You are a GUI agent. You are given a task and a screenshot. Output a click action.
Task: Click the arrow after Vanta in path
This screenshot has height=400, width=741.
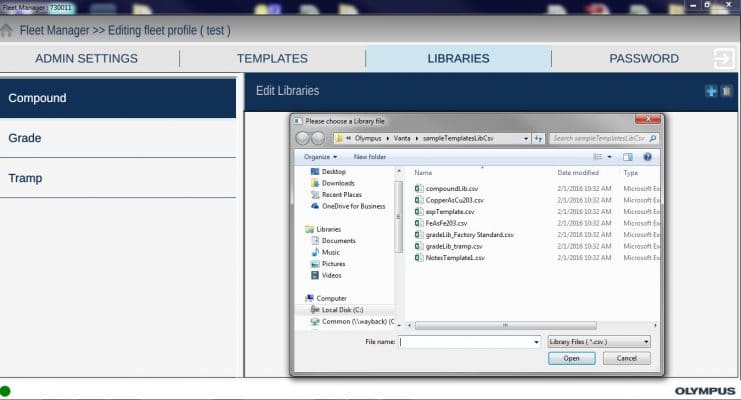coord(417,139)
